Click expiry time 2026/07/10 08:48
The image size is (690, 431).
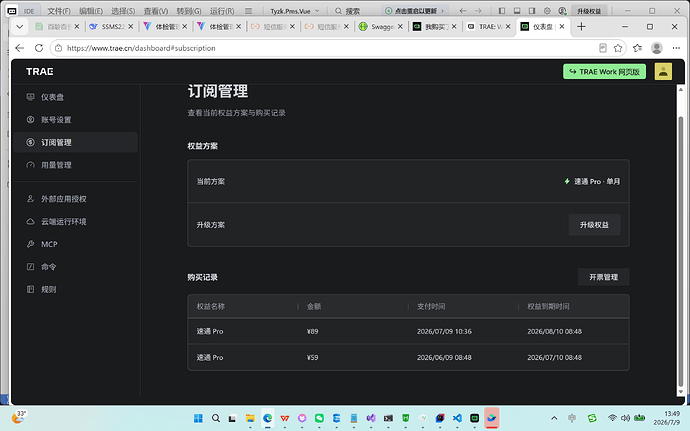(x=554, y=357)
